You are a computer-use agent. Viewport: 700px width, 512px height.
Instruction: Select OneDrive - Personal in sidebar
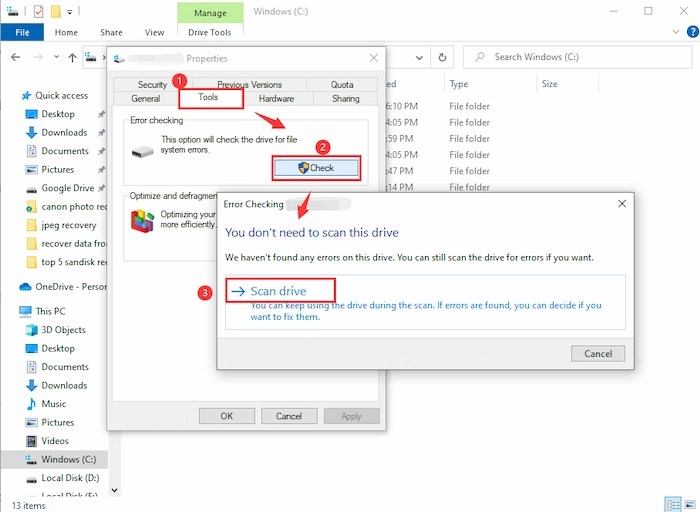63,287
